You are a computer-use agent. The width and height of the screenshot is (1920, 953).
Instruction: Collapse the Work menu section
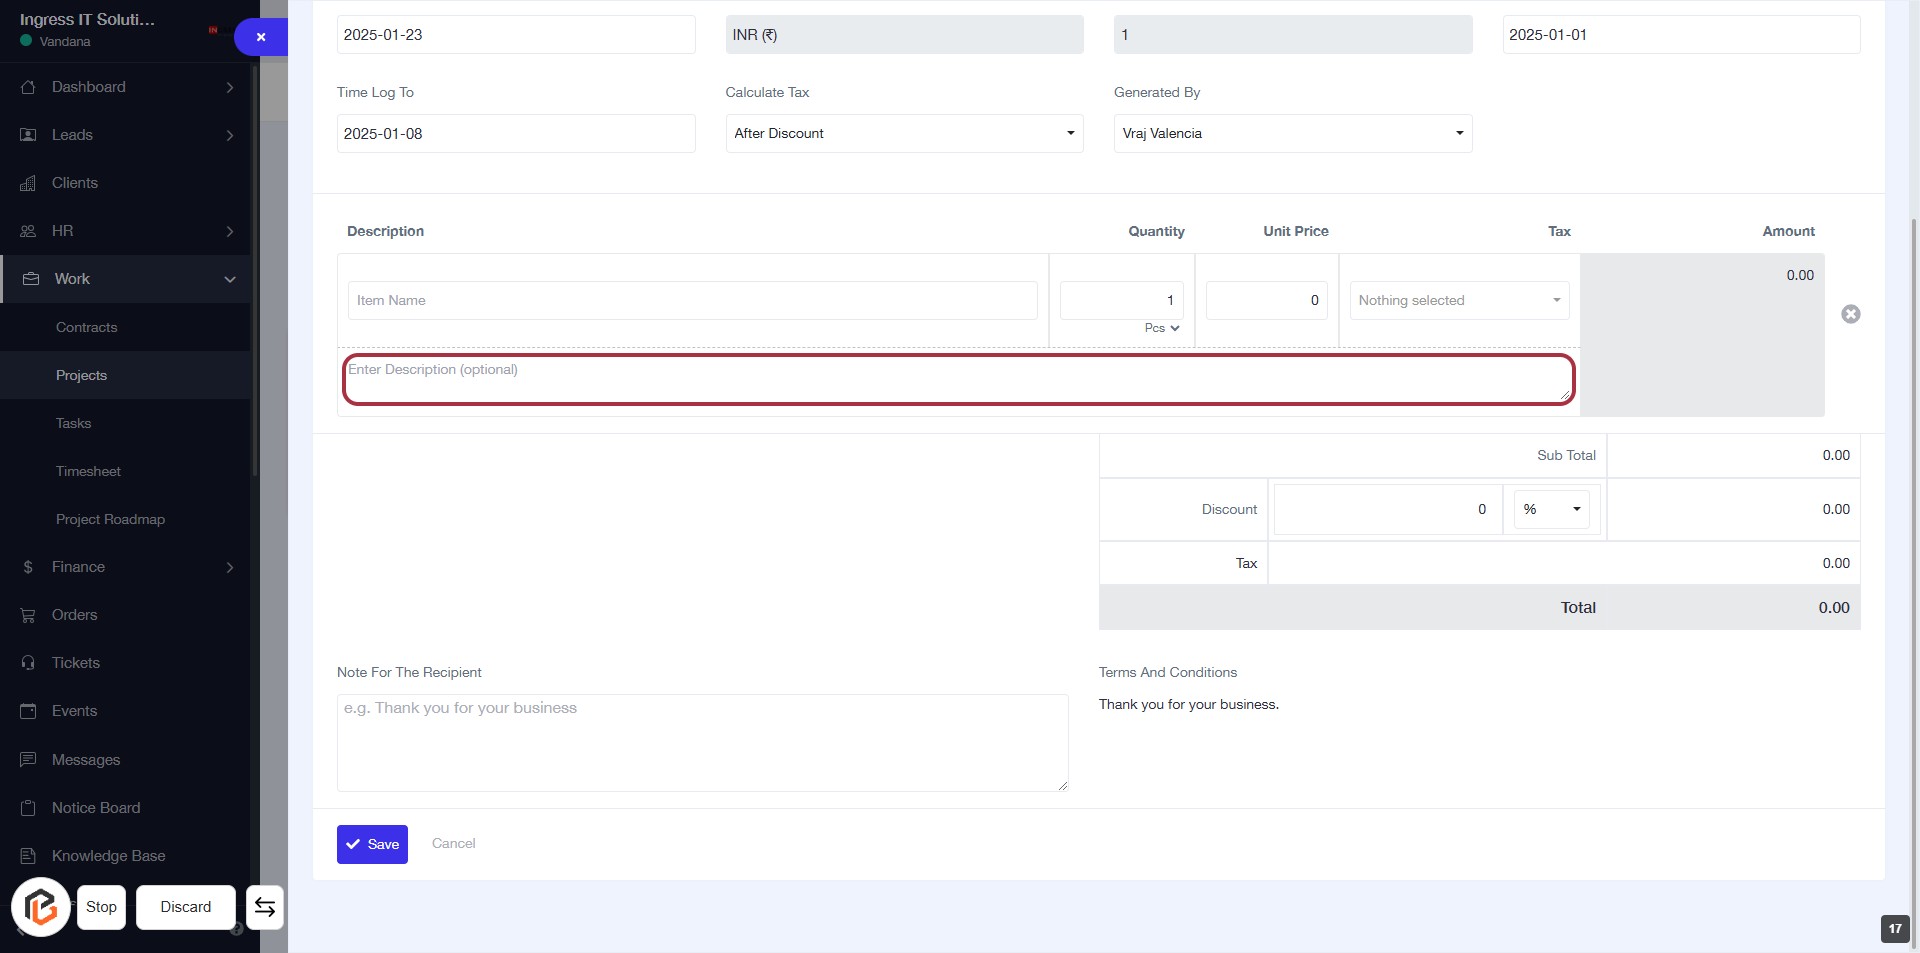[229, 279]
